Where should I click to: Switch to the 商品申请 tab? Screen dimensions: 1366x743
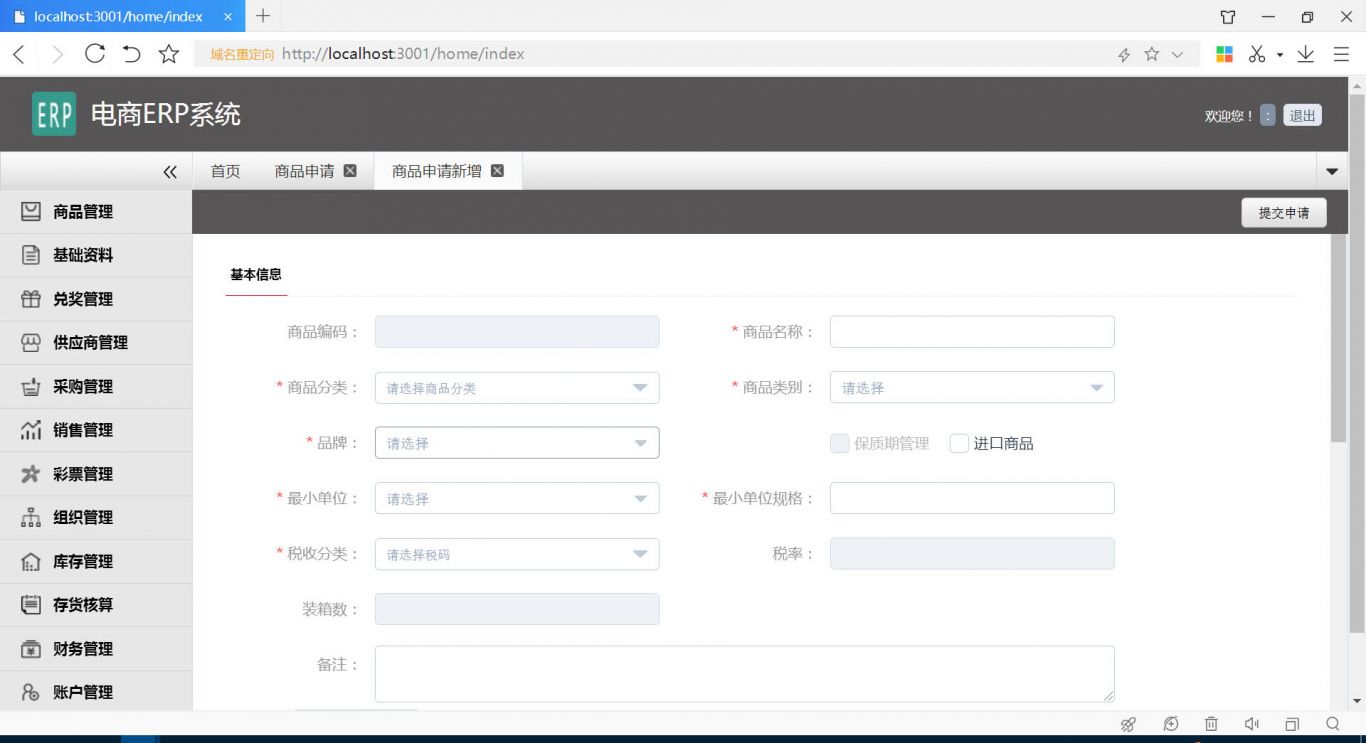click(304, 171)
